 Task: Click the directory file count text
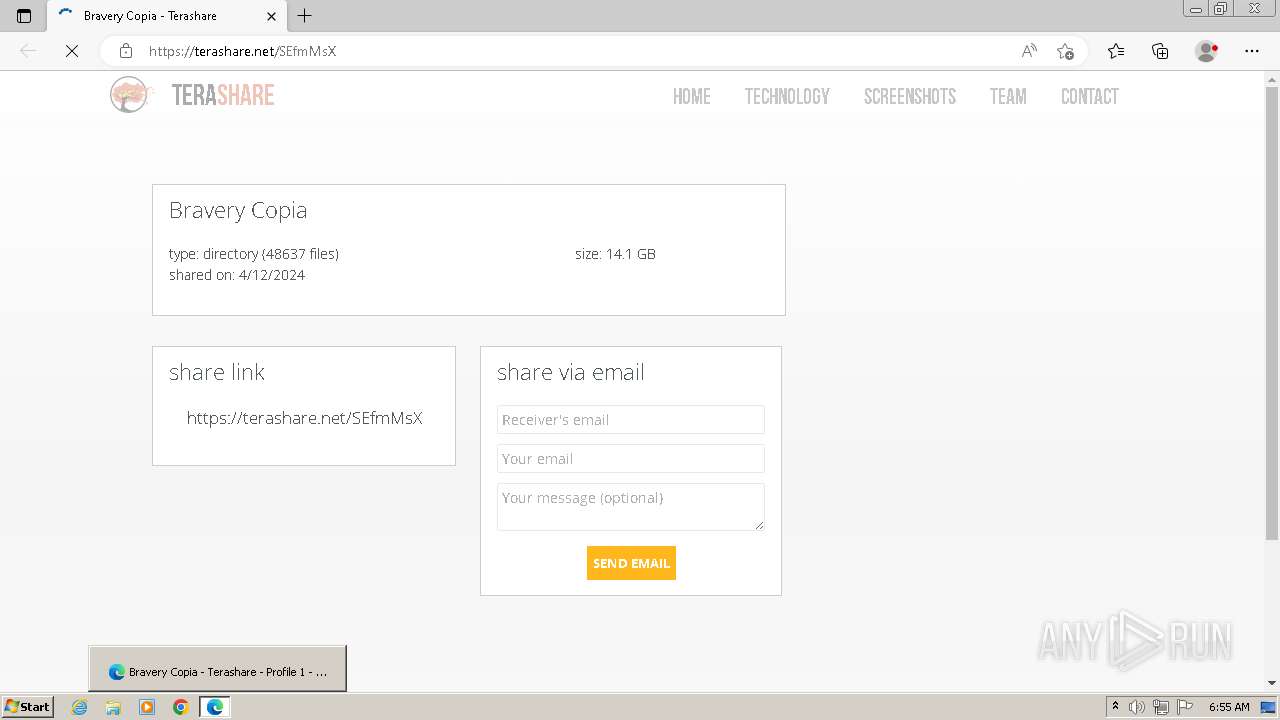tap(254, 254)
